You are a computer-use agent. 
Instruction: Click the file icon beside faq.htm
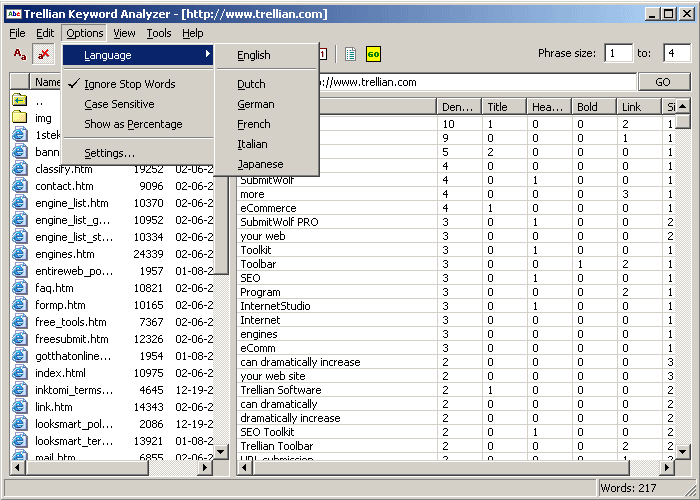coord(19,288)
